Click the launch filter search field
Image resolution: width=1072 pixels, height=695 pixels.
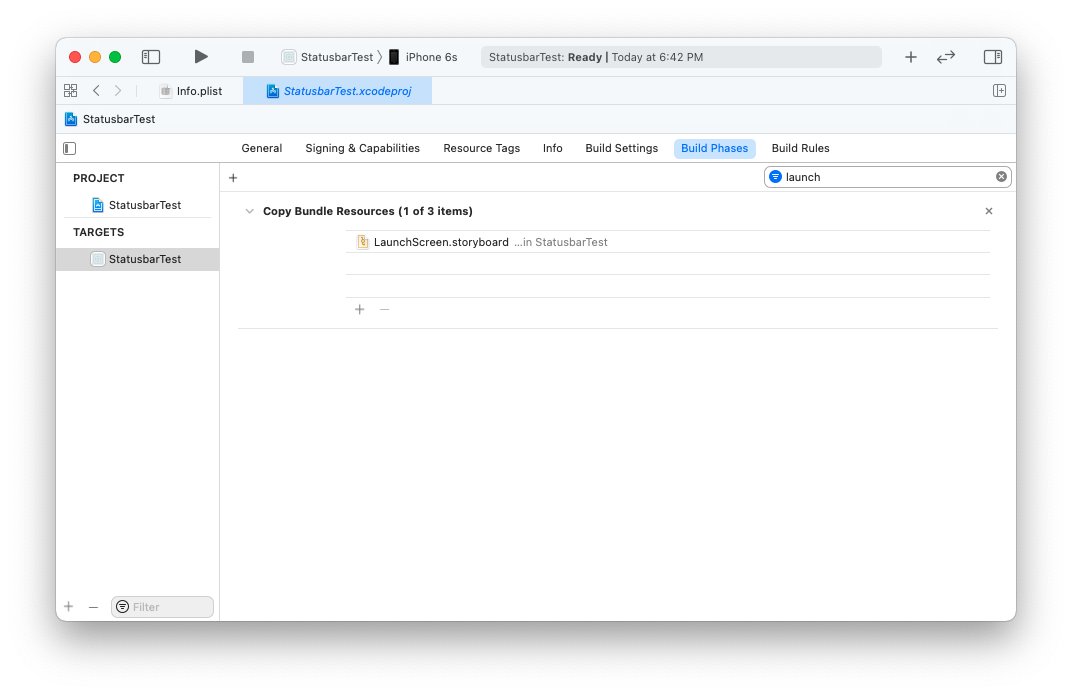tap(887, 177)
